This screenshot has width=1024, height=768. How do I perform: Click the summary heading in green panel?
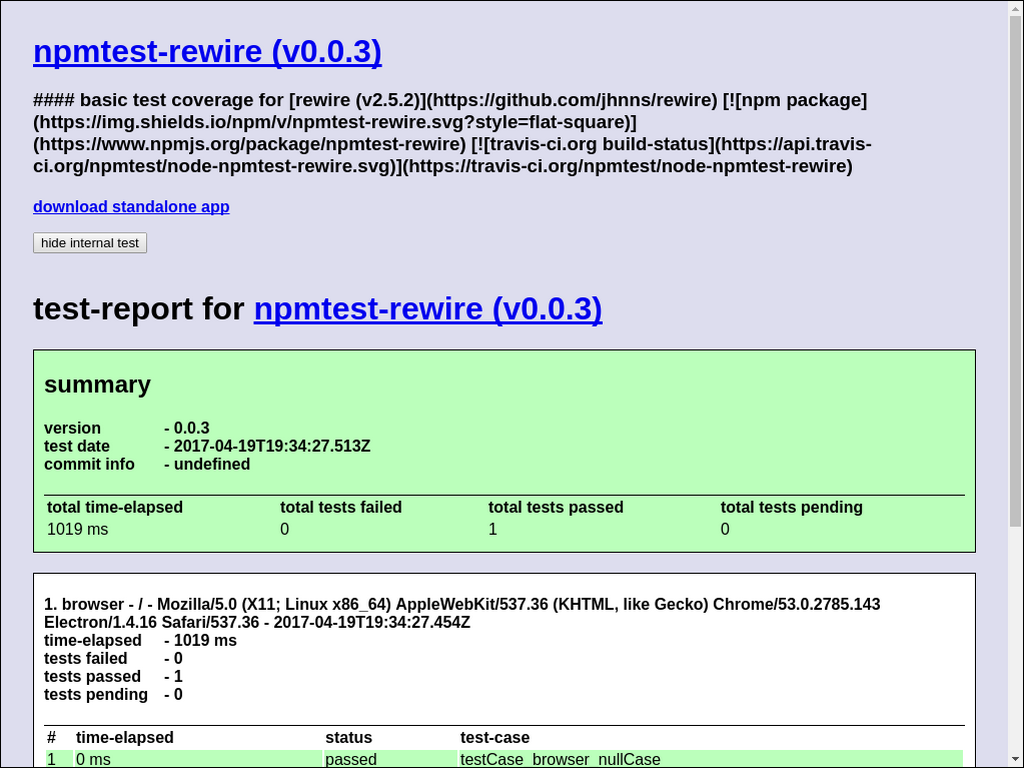pos(97,385)
